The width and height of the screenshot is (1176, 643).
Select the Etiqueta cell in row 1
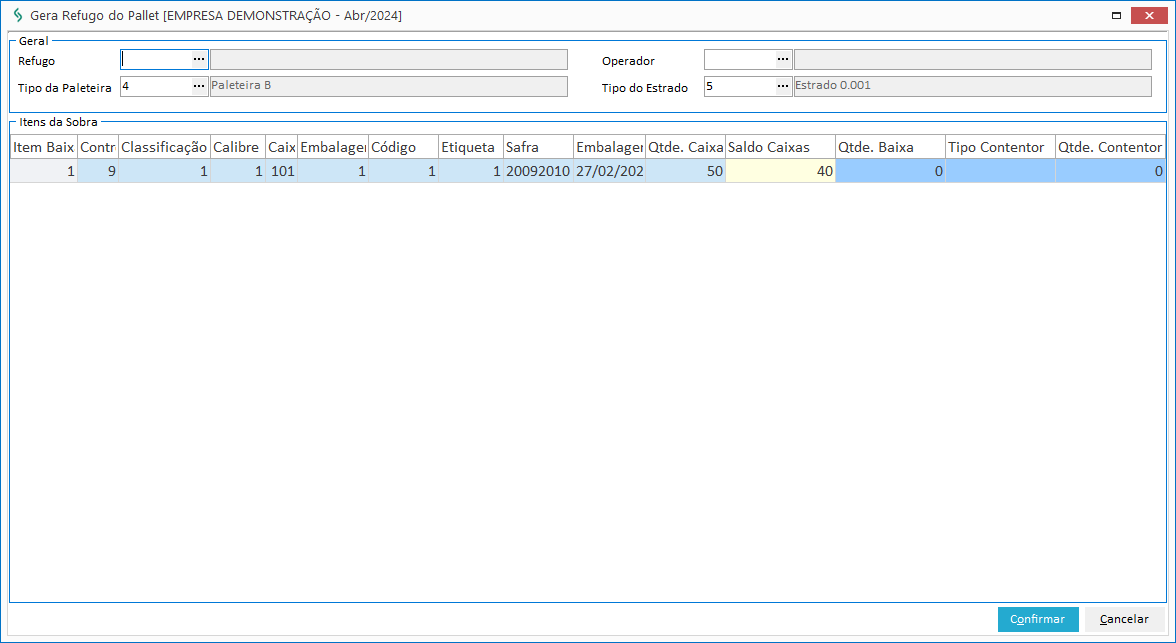[470, 171]
